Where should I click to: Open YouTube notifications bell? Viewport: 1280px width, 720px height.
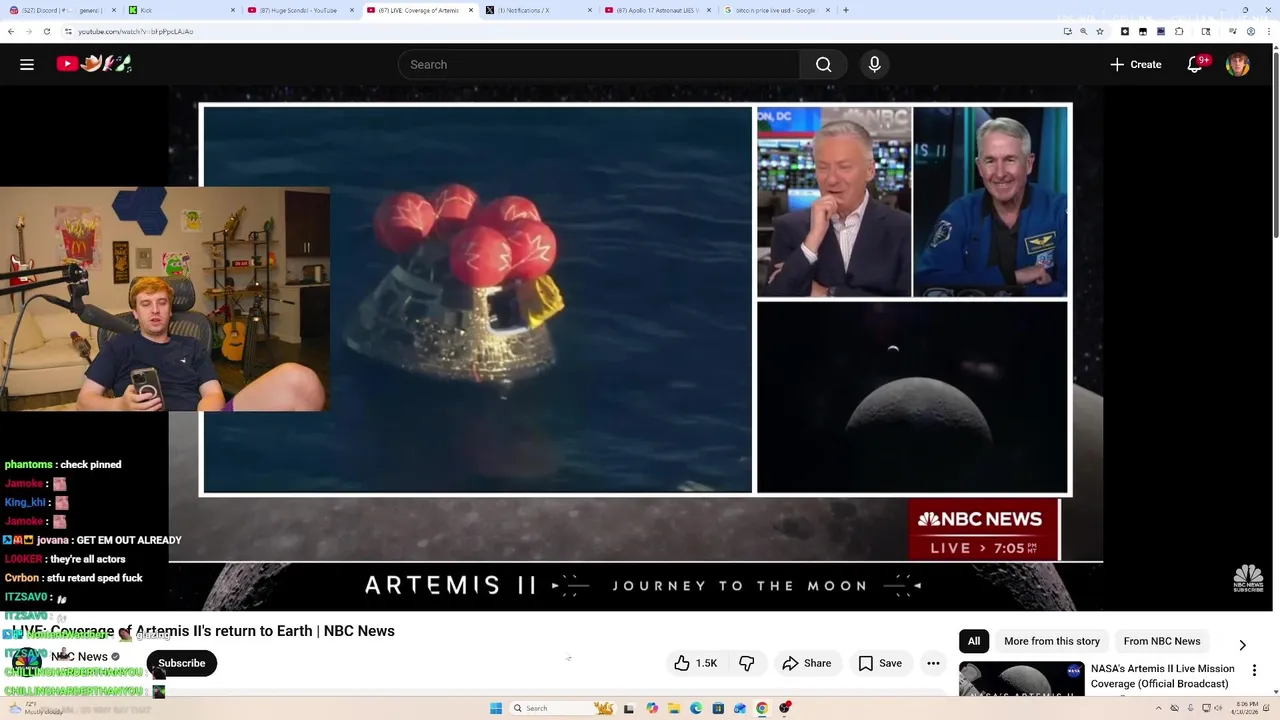tap(1195, 64)
